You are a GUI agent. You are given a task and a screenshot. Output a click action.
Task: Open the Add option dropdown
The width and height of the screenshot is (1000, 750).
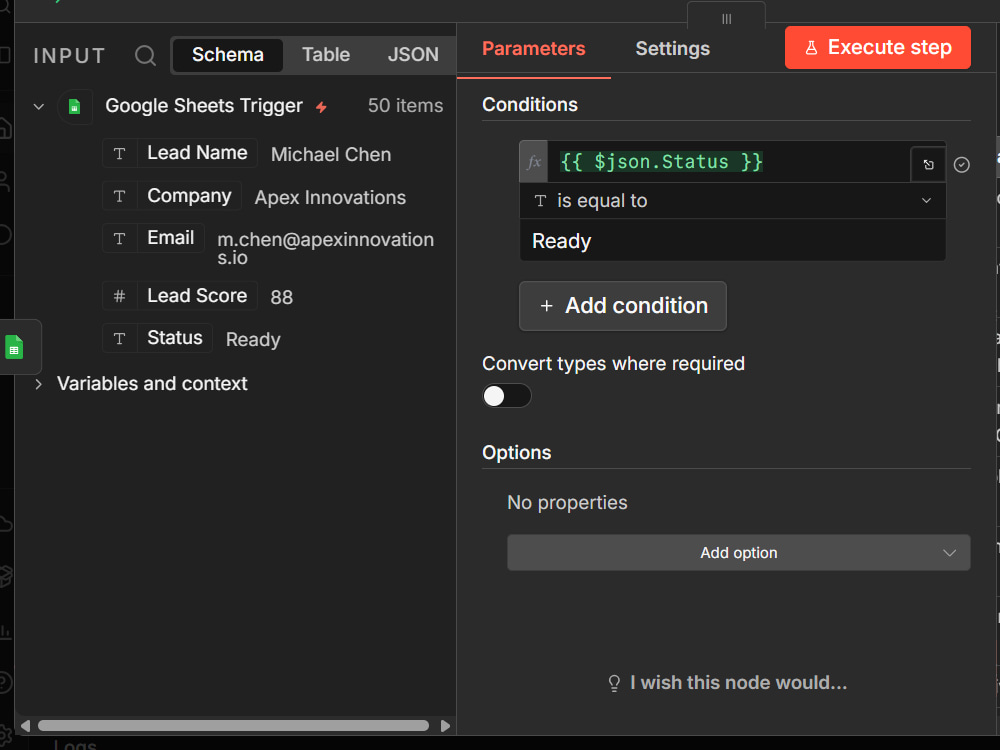point(739,552)
